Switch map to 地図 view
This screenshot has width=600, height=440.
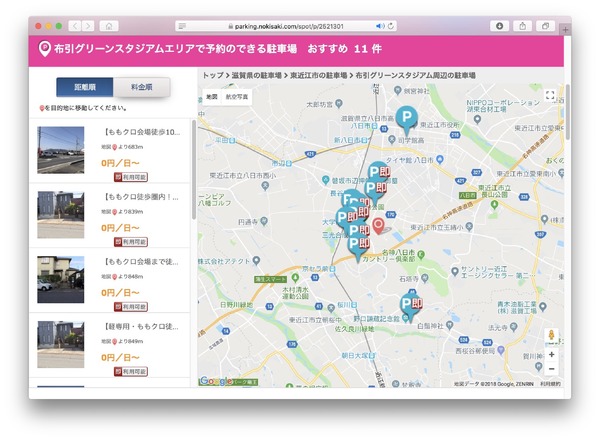[212, 96]
